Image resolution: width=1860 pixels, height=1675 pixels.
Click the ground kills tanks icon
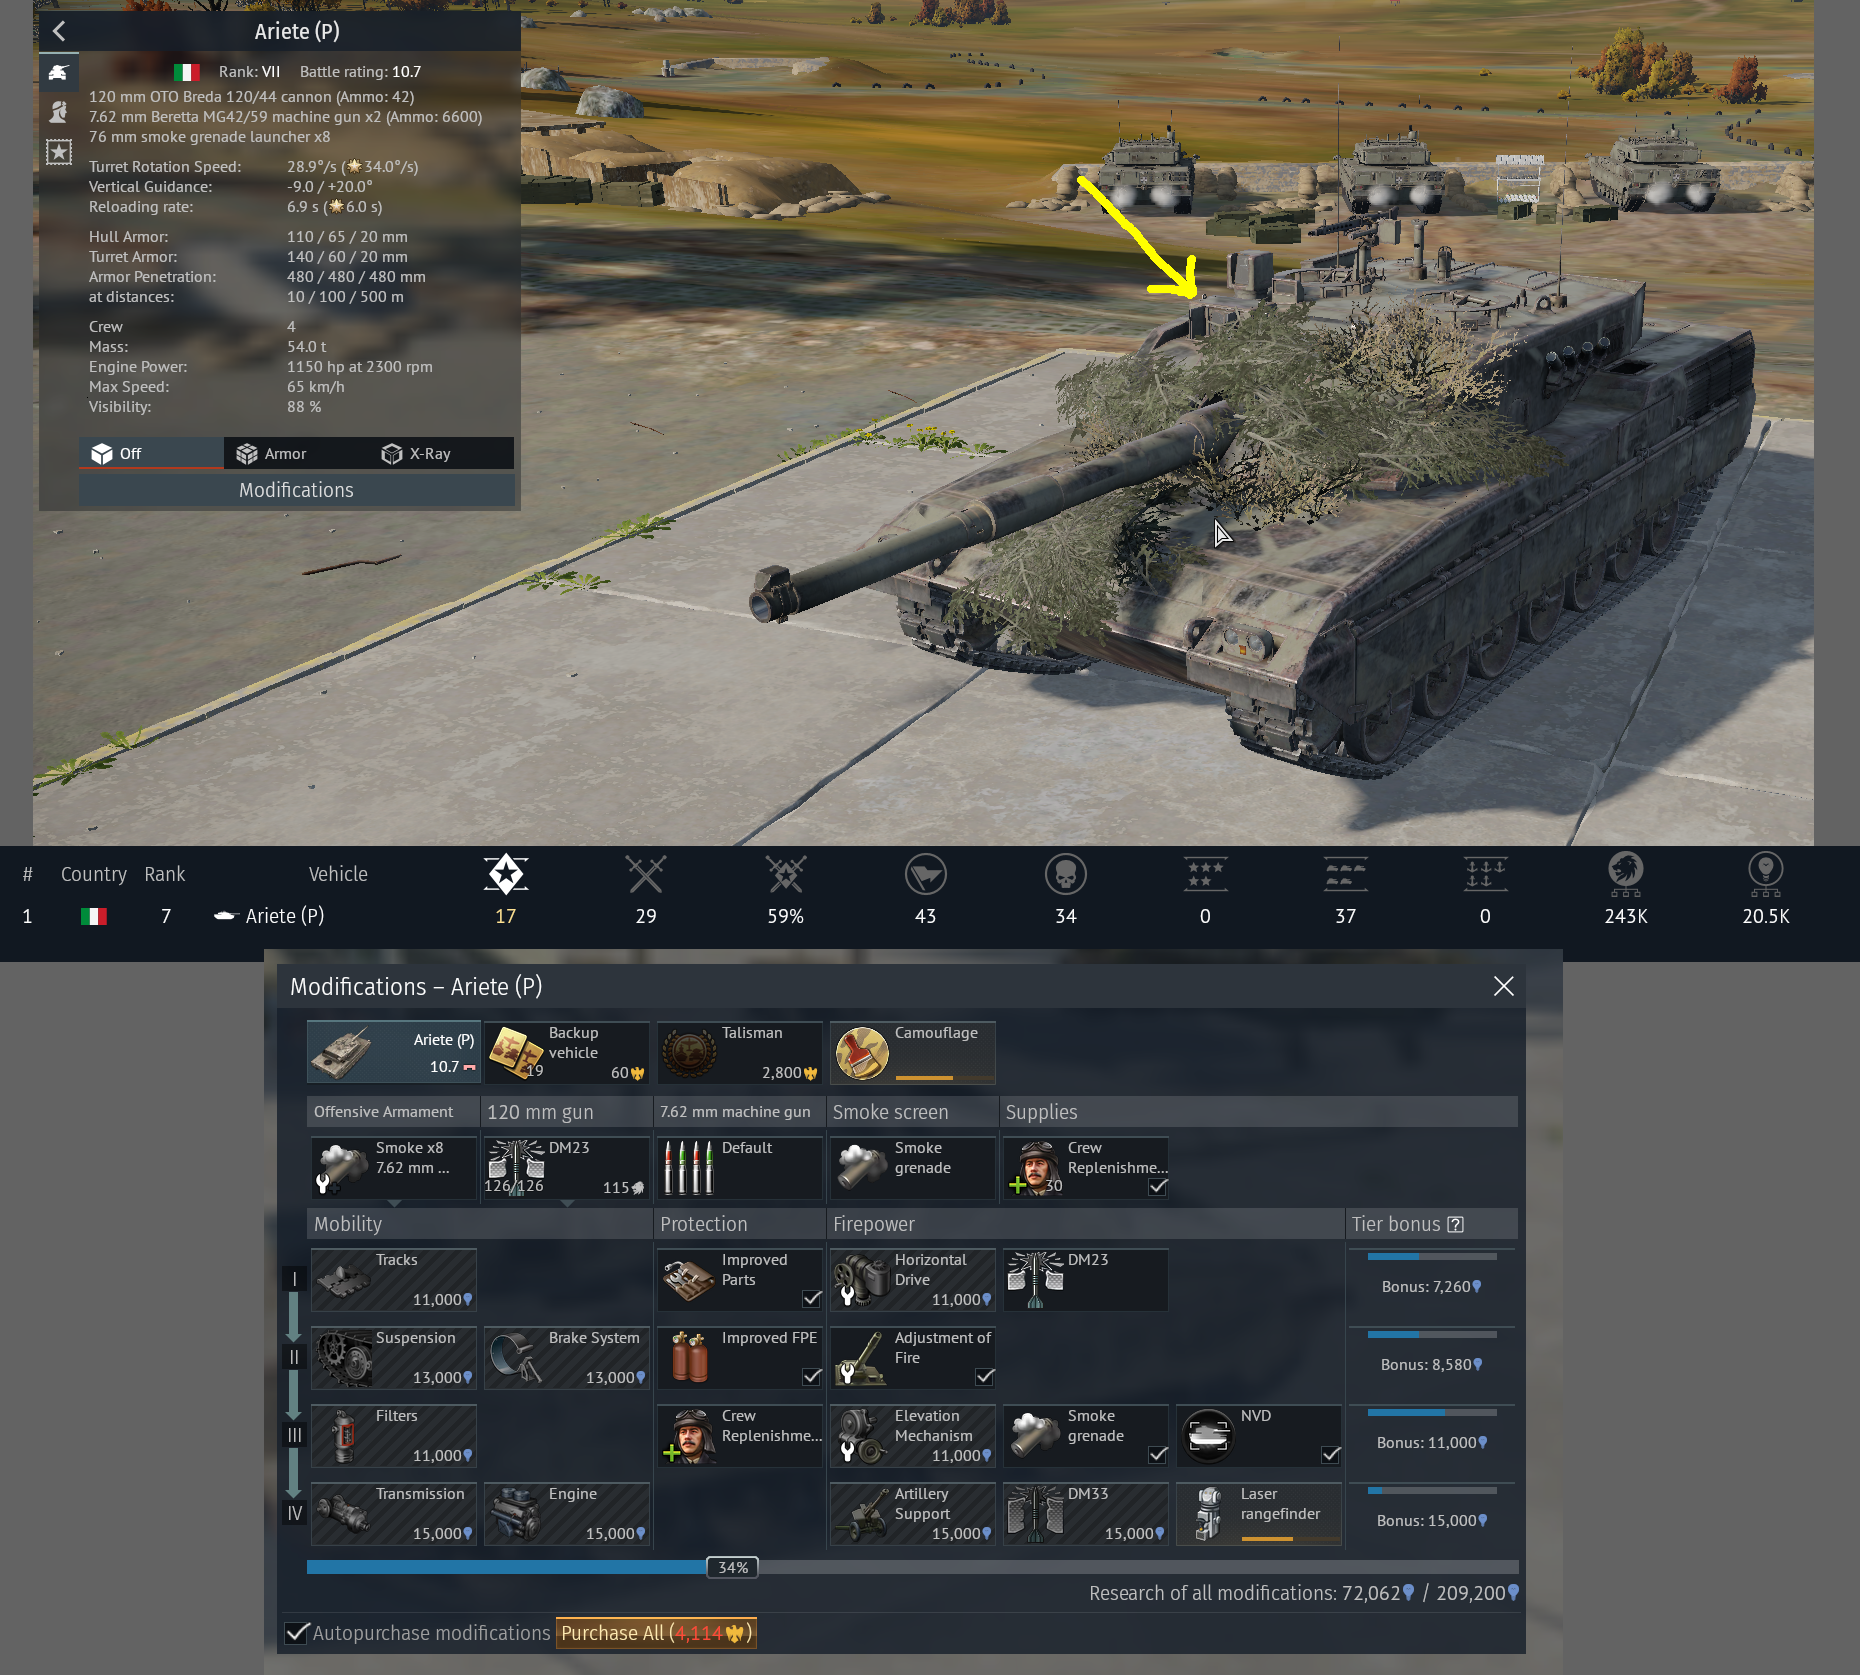(x=1346, y=874)
